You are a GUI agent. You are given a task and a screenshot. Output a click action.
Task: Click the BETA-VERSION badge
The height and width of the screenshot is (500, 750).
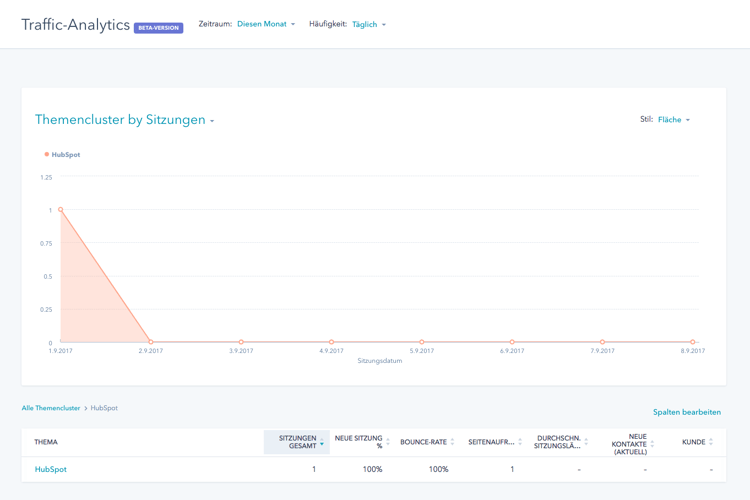click(158, 28)
